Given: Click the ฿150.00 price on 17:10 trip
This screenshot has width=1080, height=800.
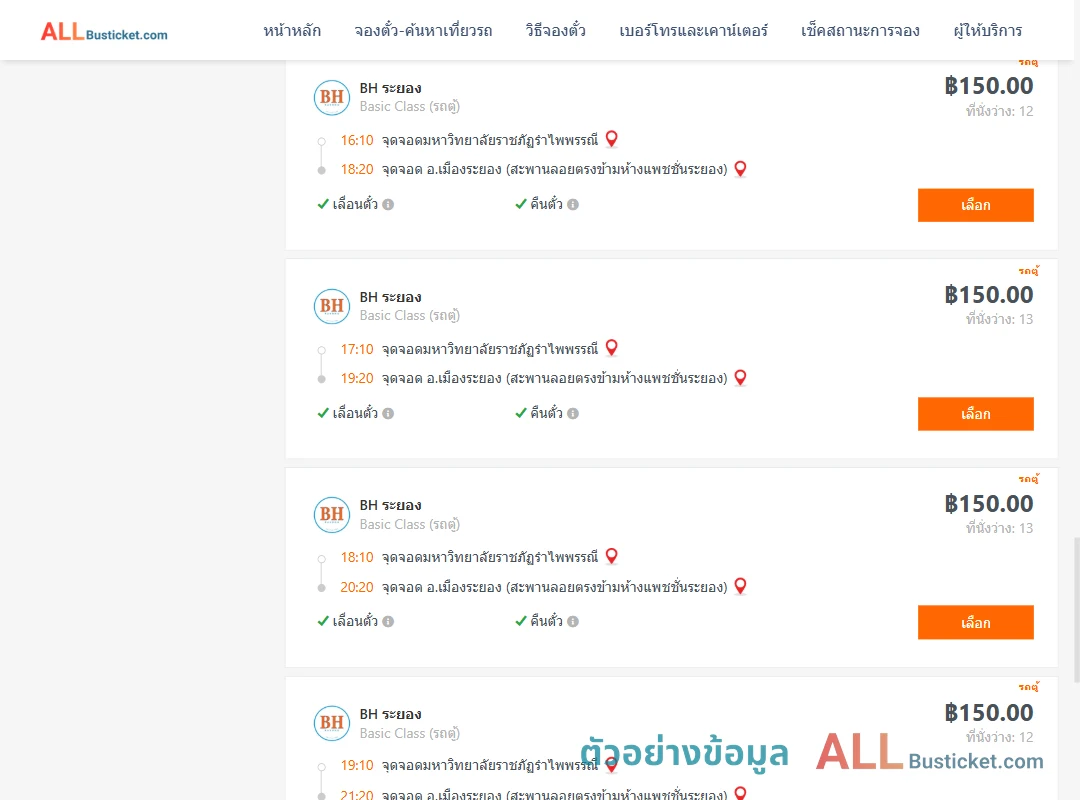Looking at the screenshot, I should (x=988, y=295).
